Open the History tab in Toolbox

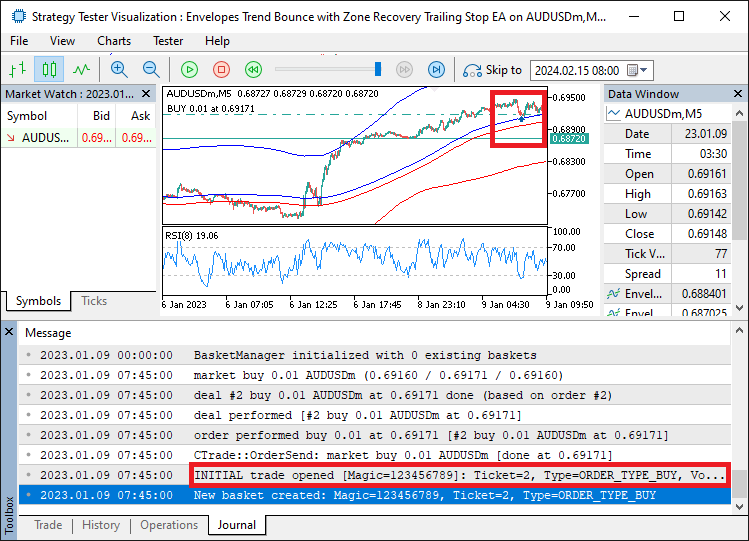101,525
